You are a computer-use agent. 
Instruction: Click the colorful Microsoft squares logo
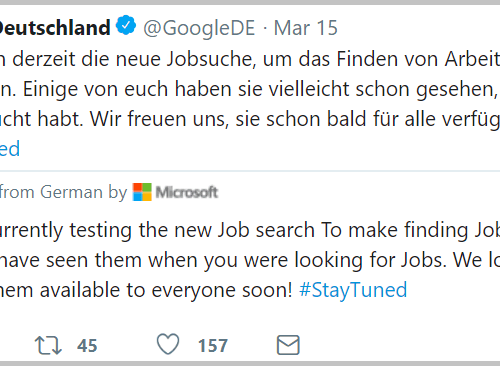pyautogui.click(x=142, y=192)
